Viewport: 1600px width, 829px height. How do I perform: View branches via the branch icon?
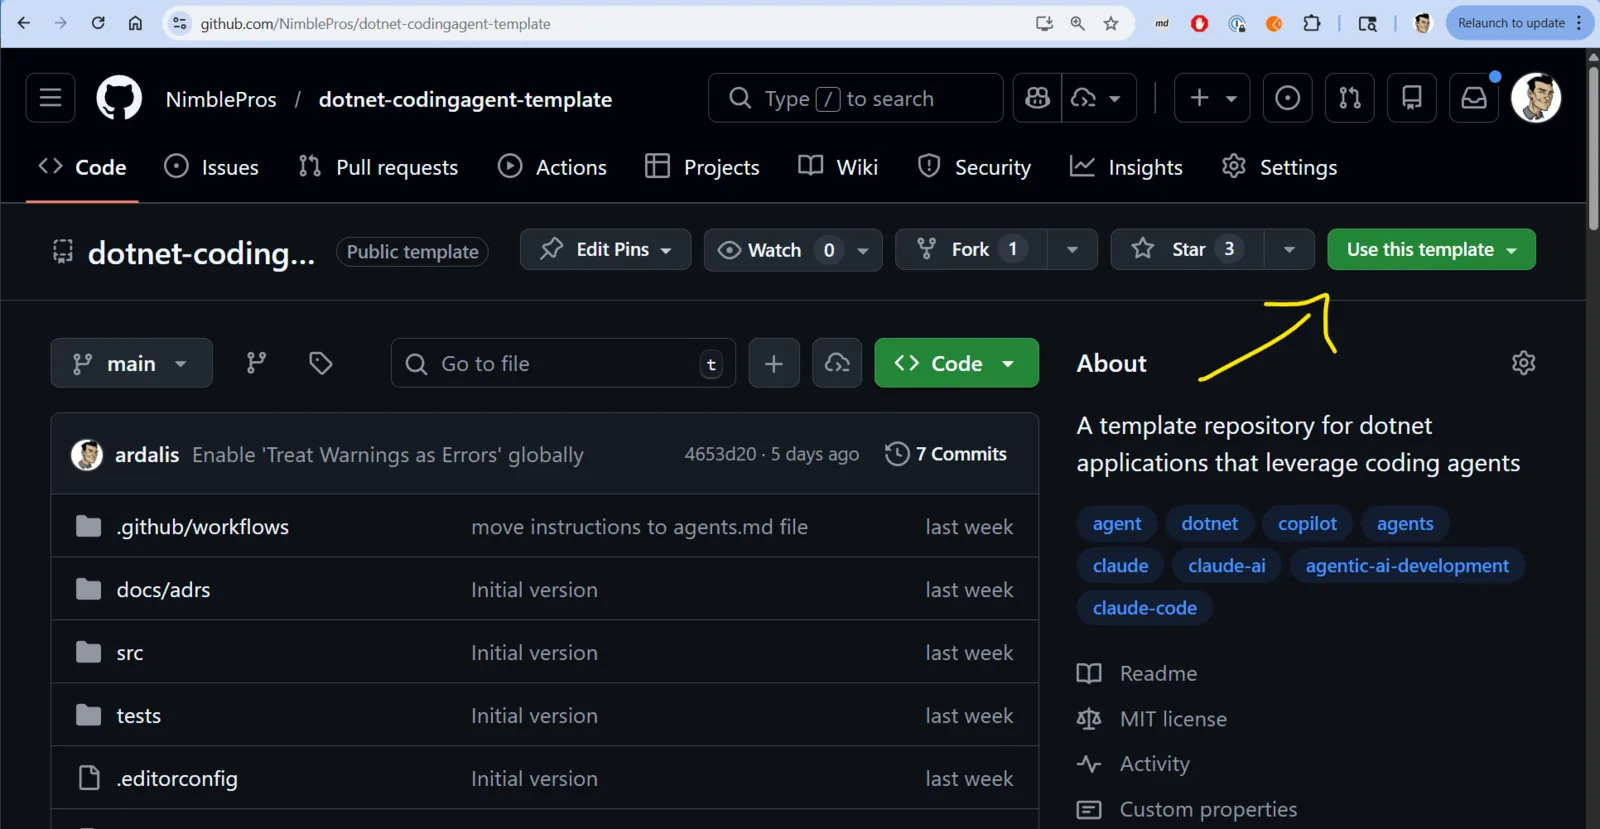coord(257,363)
